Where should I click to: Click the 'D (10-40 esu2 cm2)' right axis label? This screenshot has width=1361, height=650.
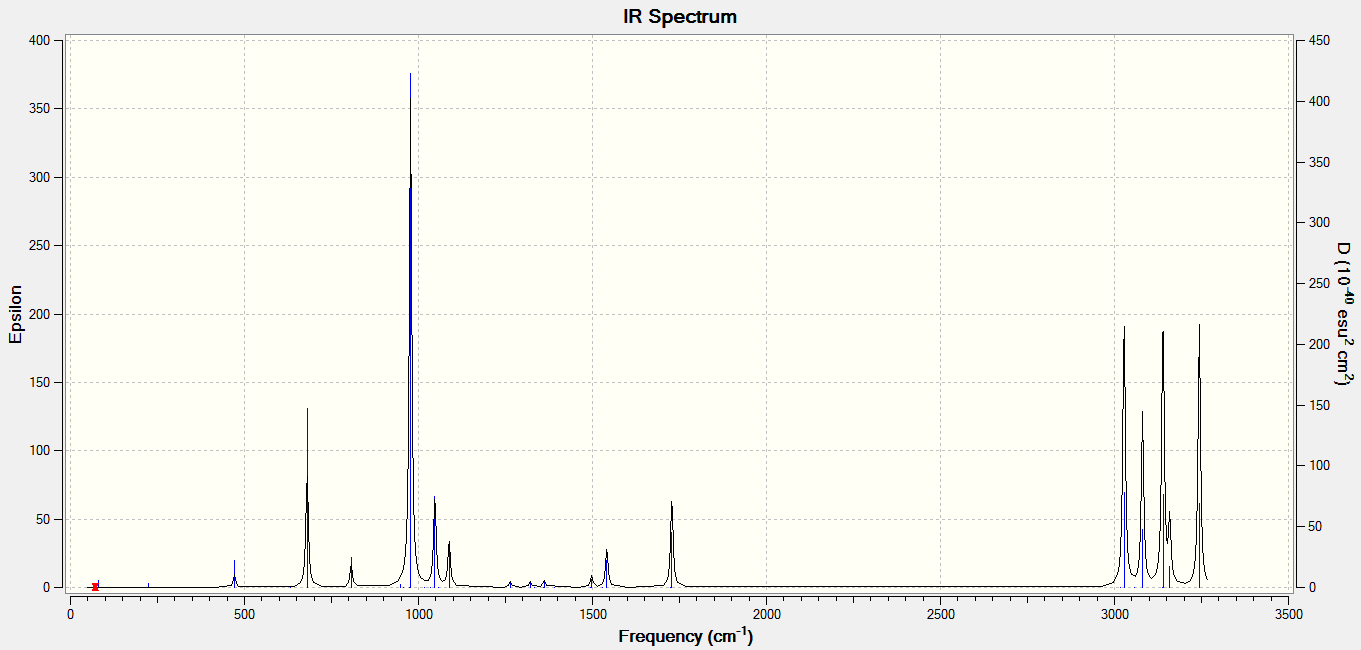(1345, 314)
